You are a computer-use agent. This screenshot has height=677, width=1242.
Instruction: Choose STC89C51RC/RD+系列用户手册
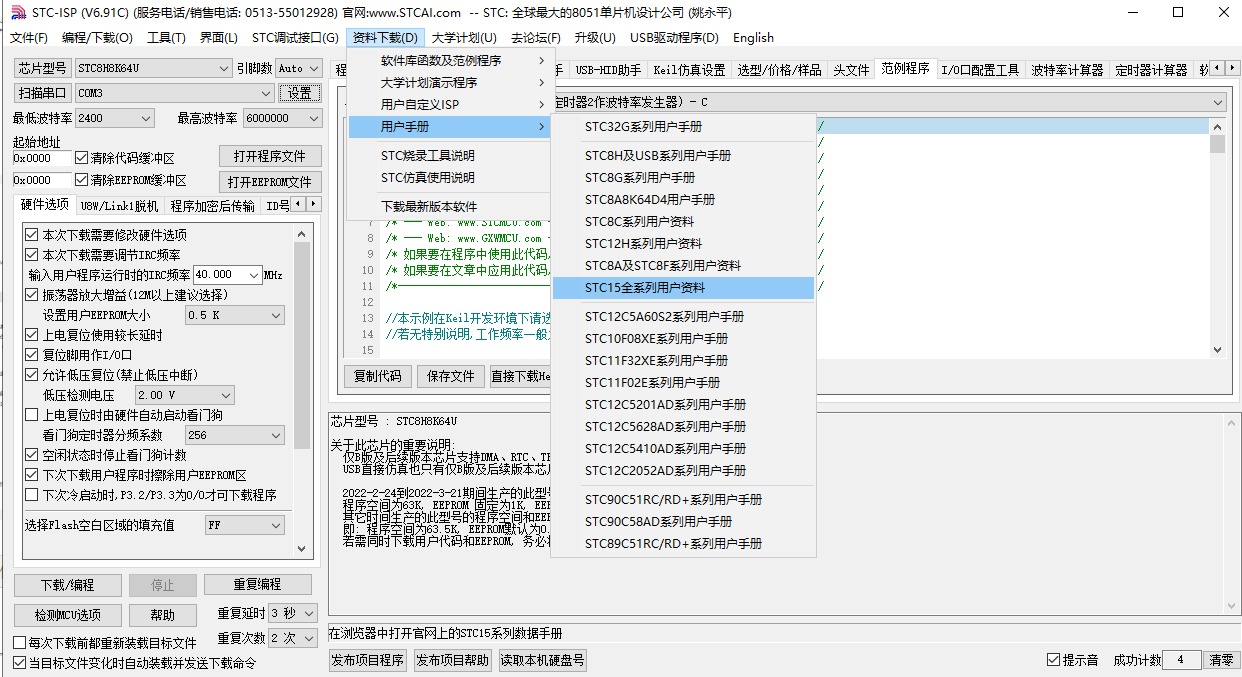(684, 544)
